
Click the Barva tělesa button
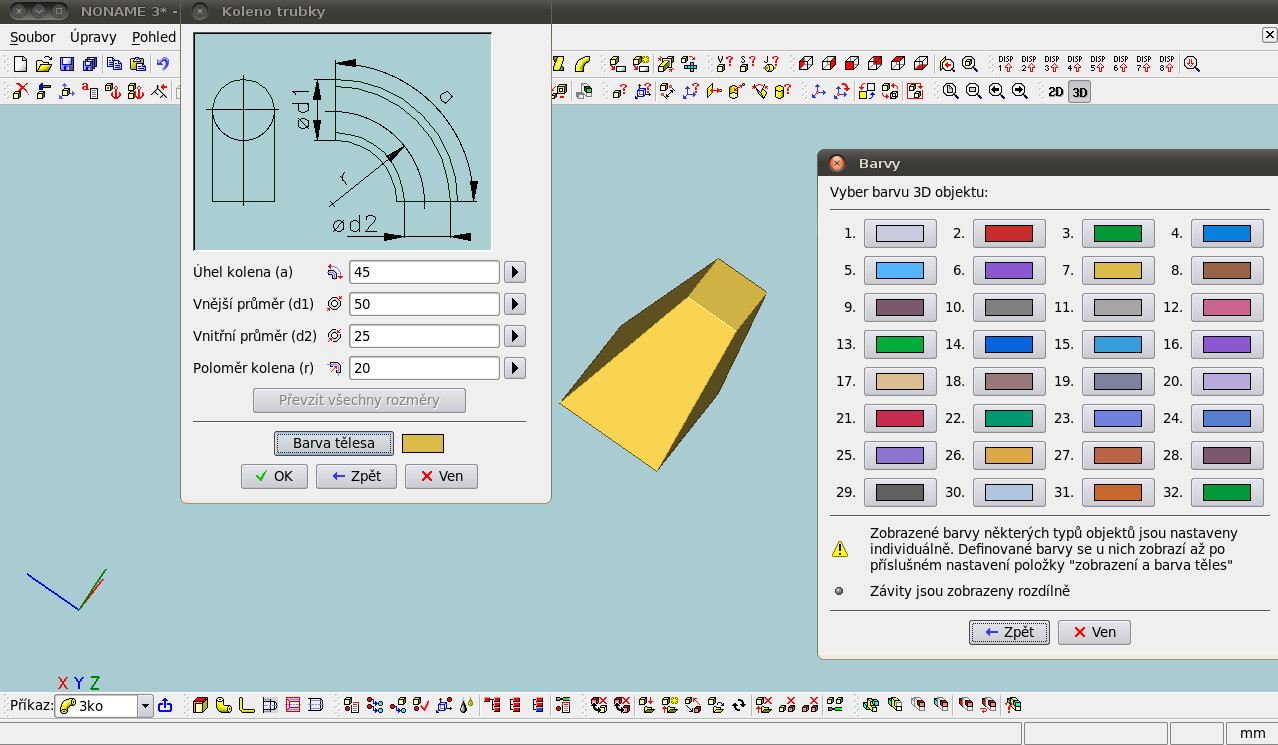(334, 443)
